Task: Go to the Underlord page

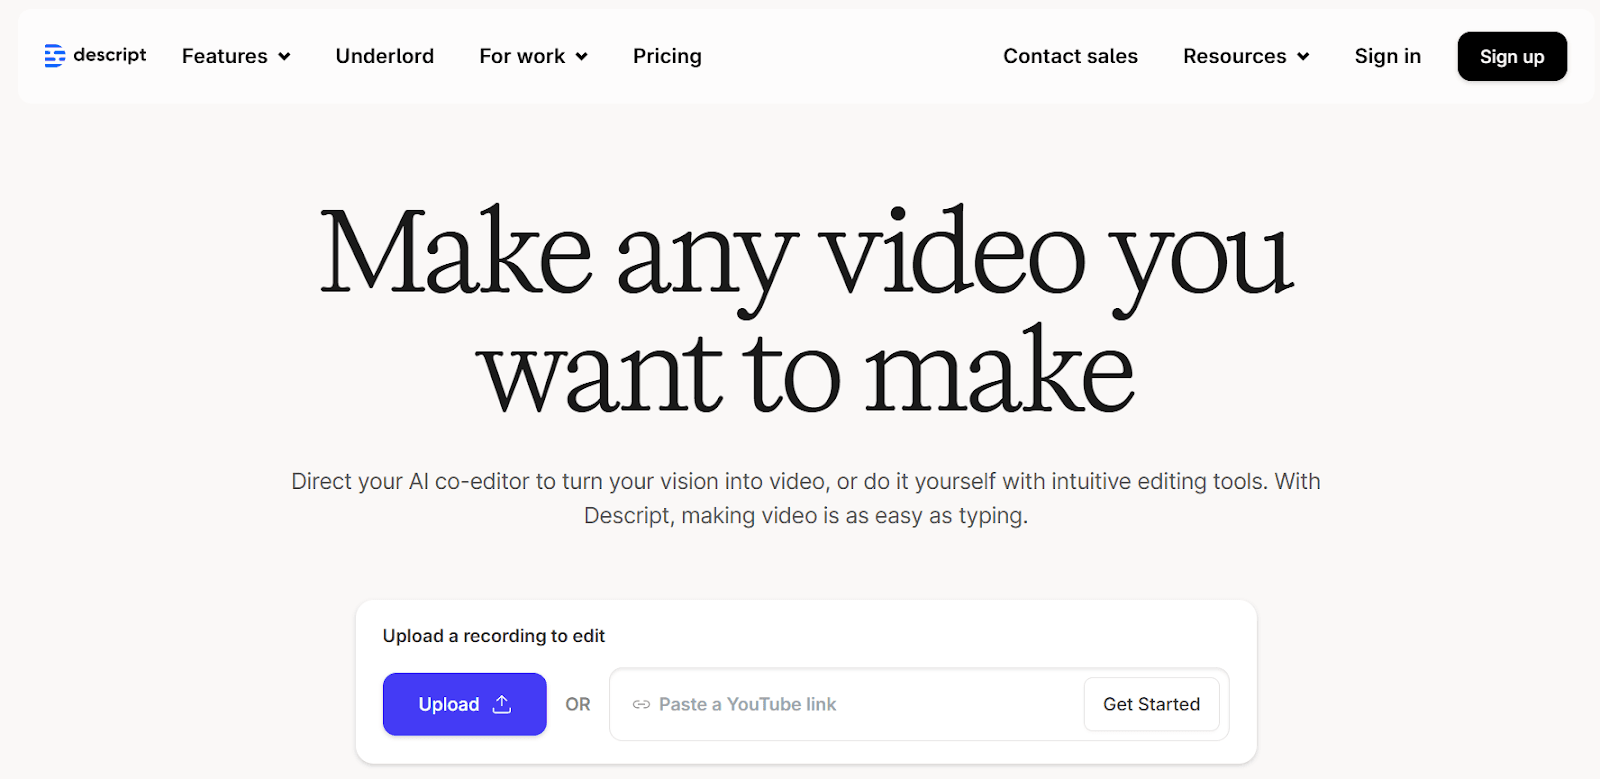Action: coord(384,56)
